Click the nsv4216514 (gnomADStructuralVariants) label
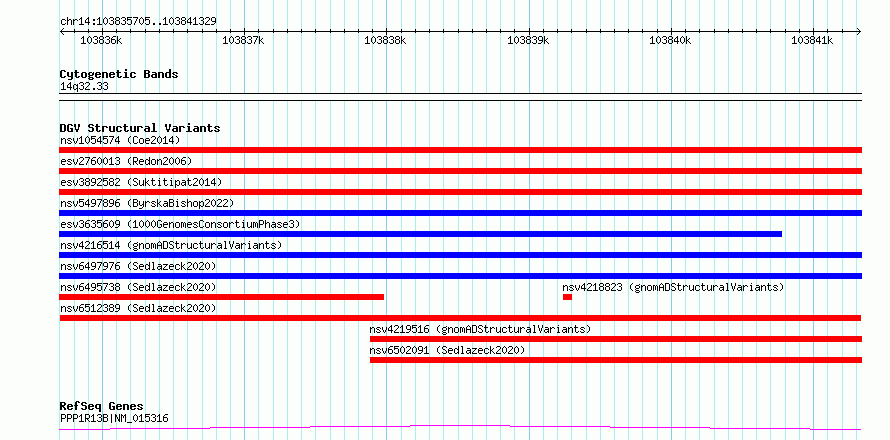Screen dimensions: 890x440 (x=171, y=245)
